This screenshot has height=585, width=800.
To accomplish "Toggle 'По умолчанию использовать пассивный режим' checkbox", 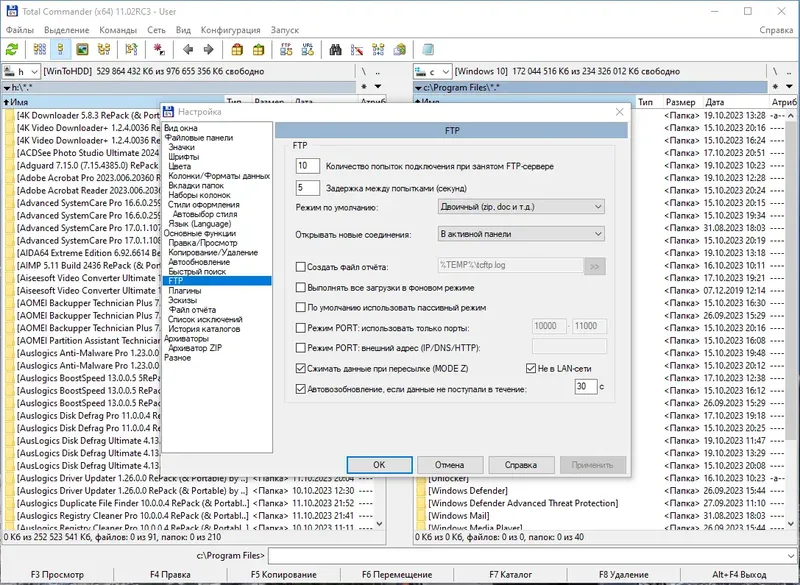I will pyautogui.click(x=301, y=308).
